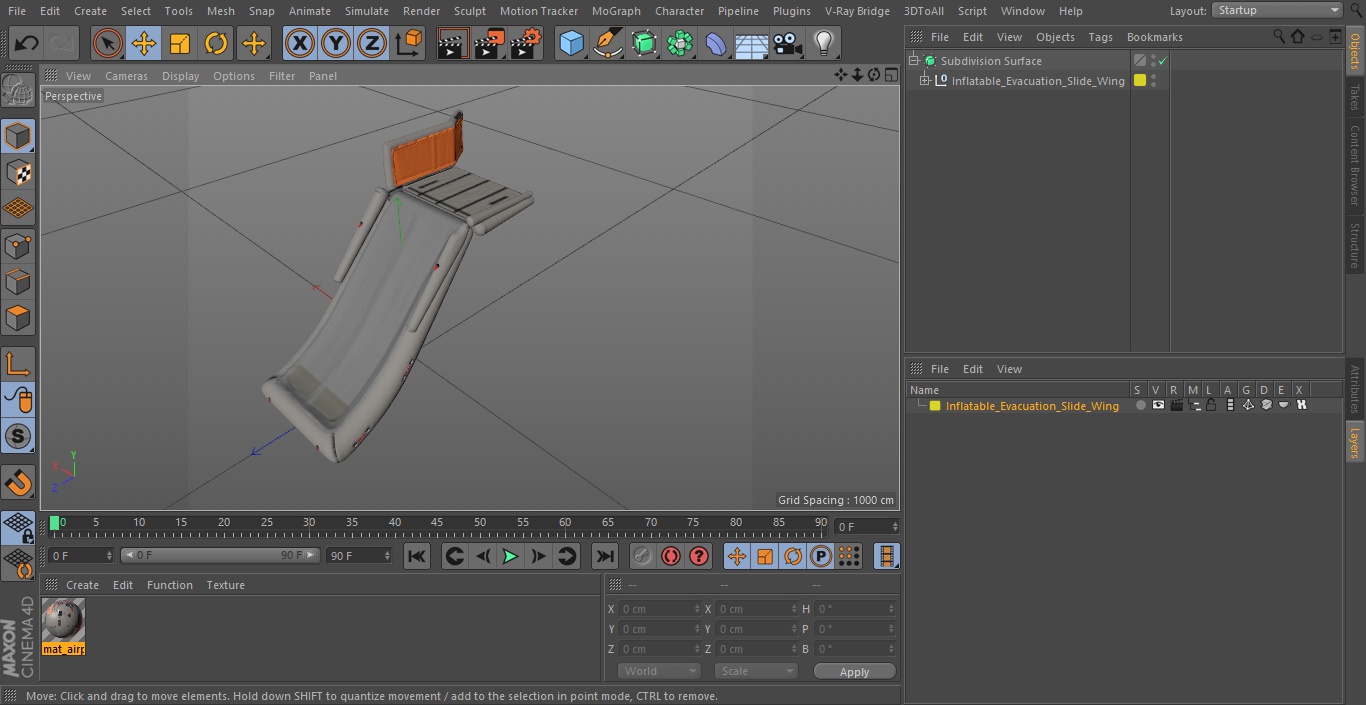Viewport: 1366px width, 705px height.
Task: Toggle position keyframe recording
Action: (737, 556)
